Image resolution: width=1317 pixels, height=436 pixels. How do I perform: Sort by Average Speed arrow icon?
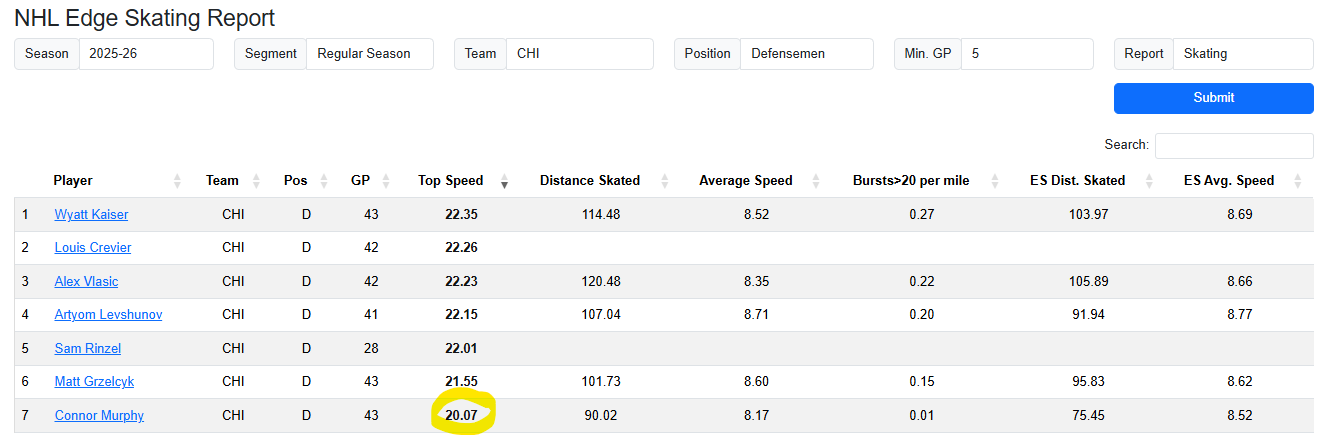[x=816, y=181]
